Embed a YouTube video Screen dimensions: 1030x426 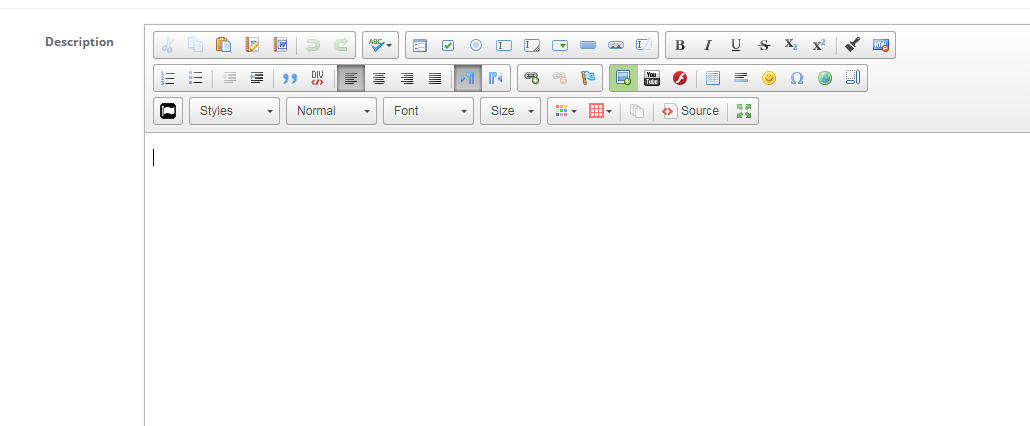pyautogui.click(x=652, y=78)
